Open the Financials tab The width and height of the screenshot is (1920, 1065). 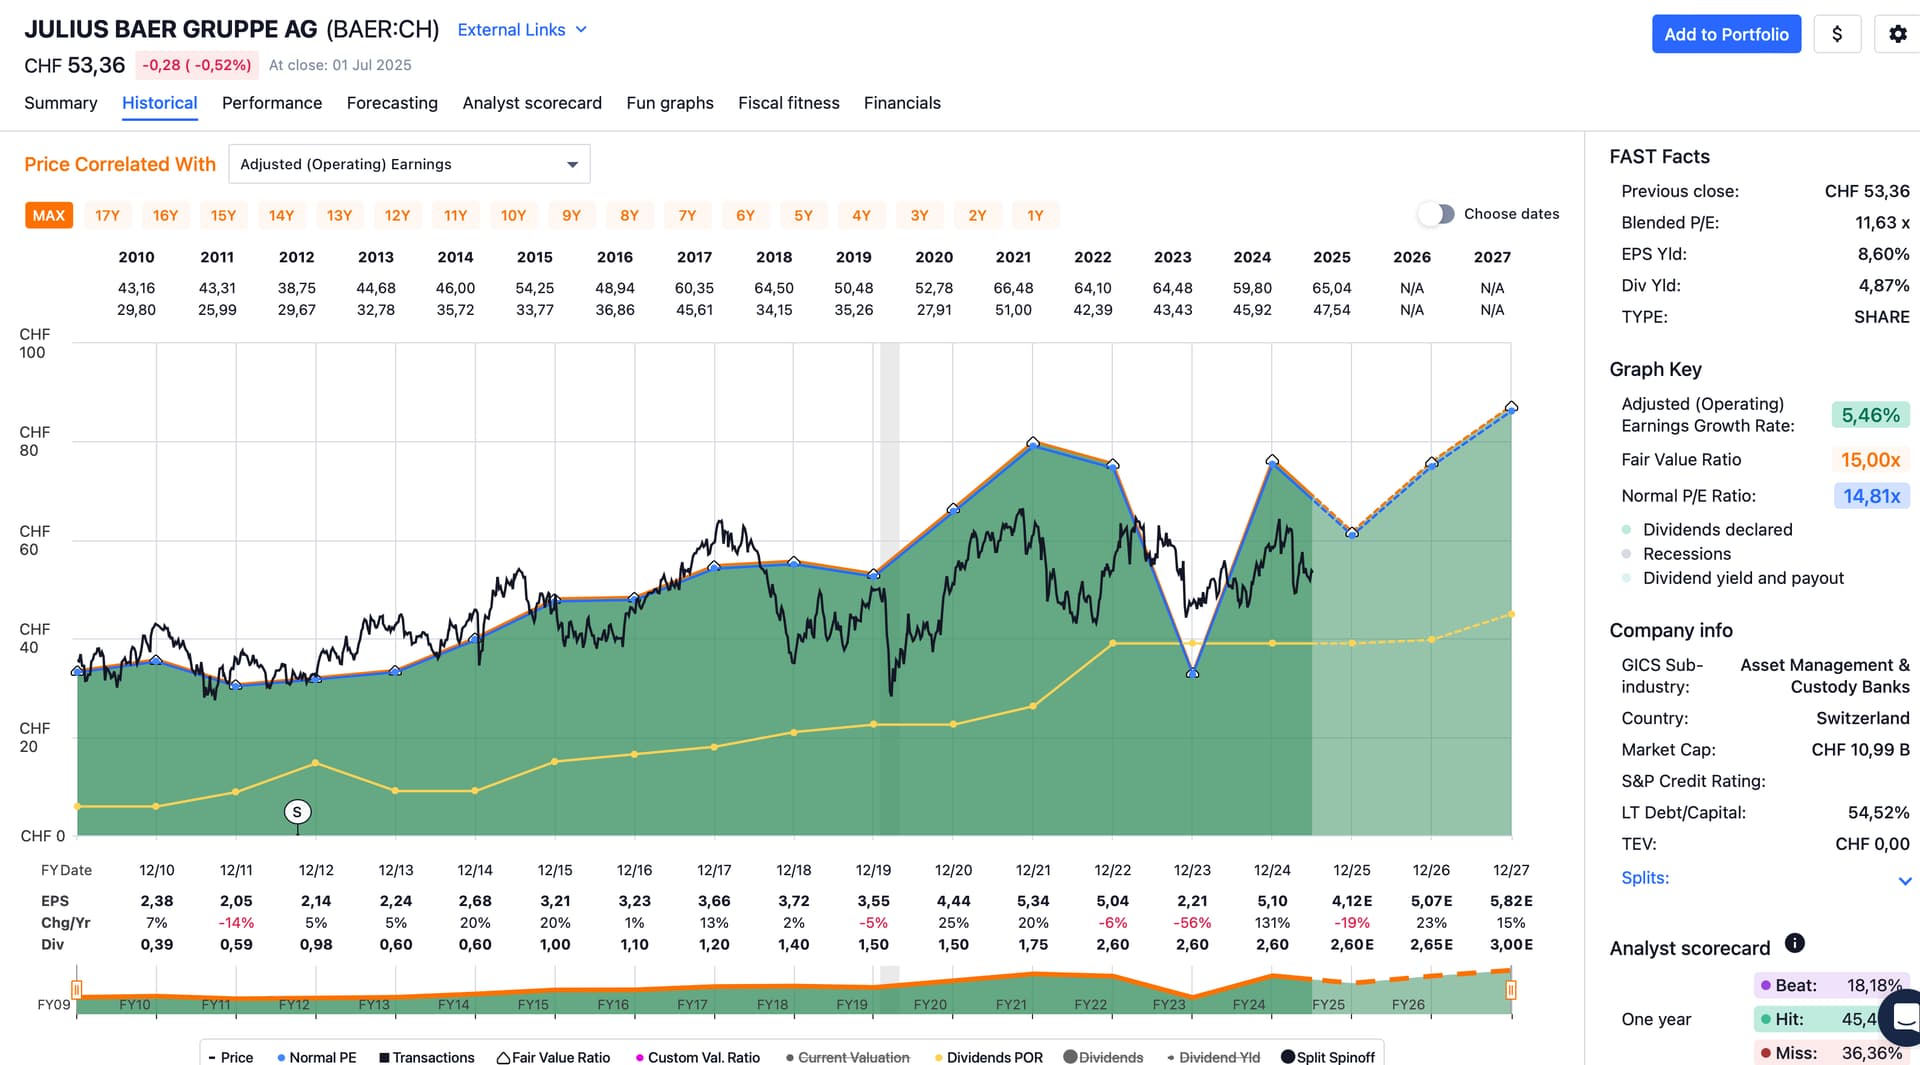click(902, 103)
